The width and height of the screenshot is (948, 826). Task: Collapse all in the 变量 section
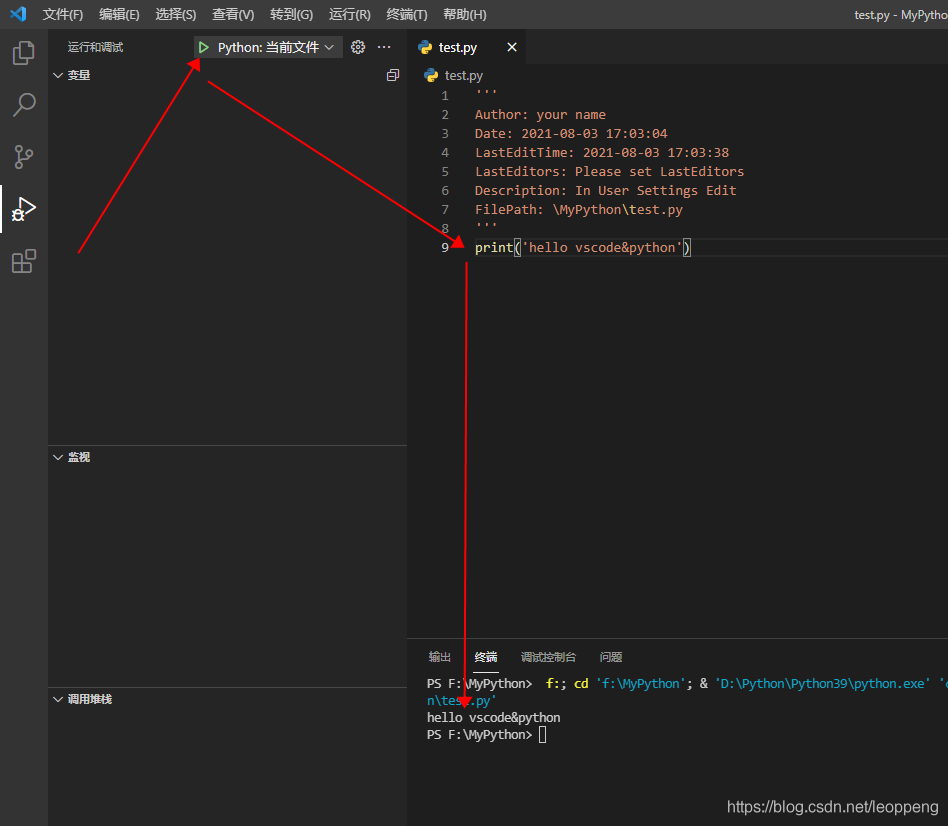click(393, 75)
